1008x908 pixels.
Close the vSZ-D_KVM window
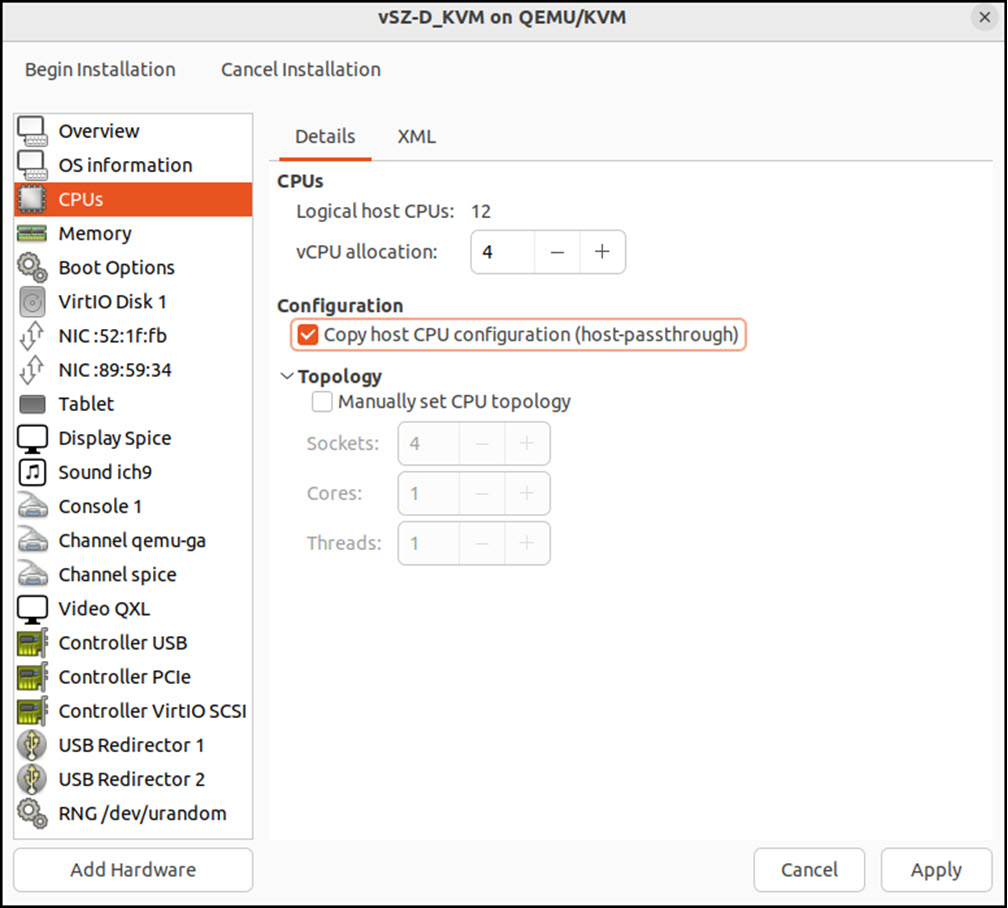[984, 17]
